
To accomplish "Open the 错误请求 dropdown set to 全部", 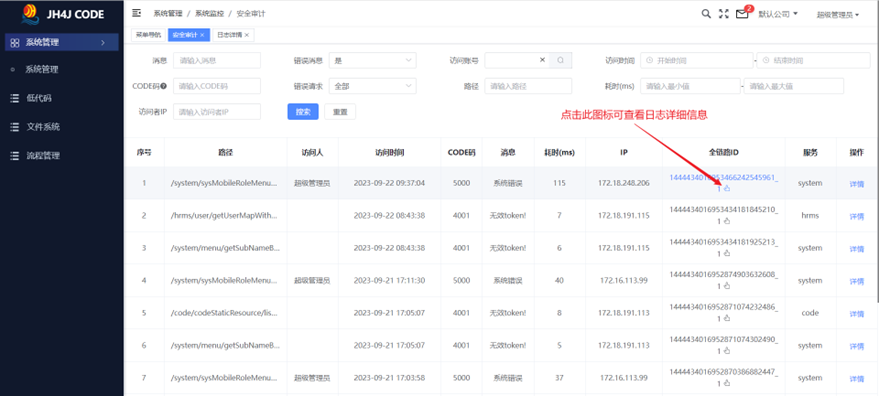I will tap(372, 86).
